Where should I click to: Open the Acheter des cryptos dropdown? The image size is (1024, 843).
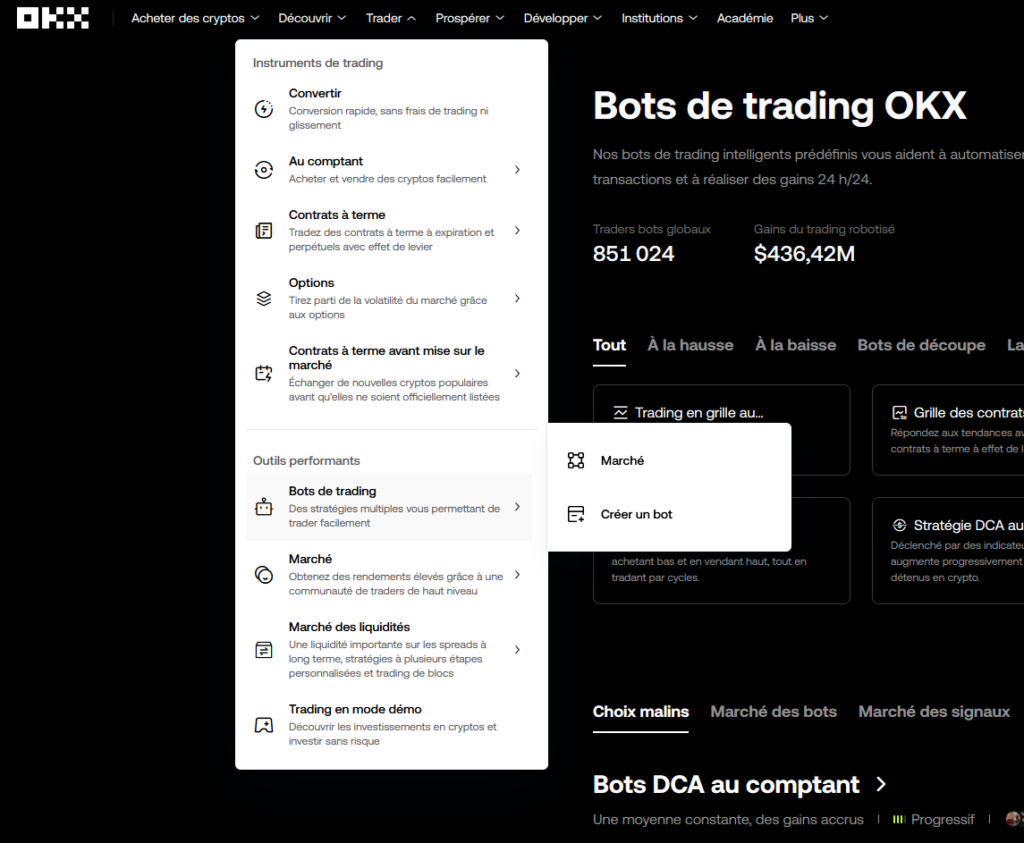[195, 18]
